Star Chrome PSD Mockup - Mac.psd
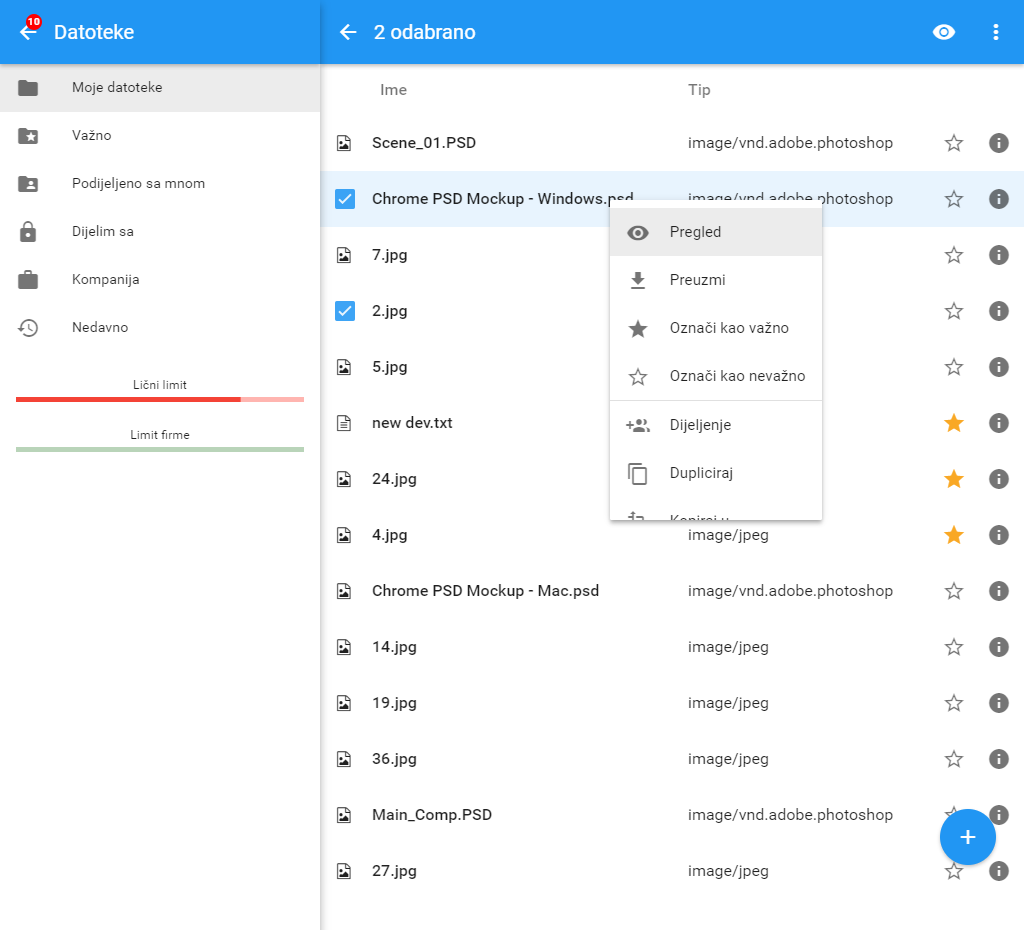This screenshot has width=1024, height=930. point(953,591)
